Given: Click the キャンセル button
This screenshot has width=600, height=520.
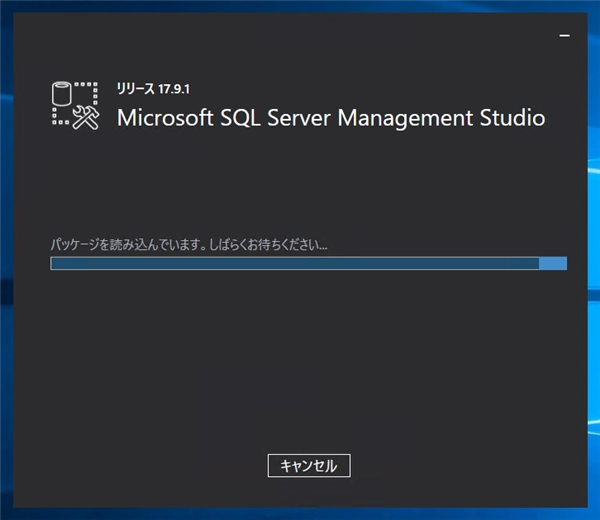Looking at the screenshot, I should (x=309, y=465).
